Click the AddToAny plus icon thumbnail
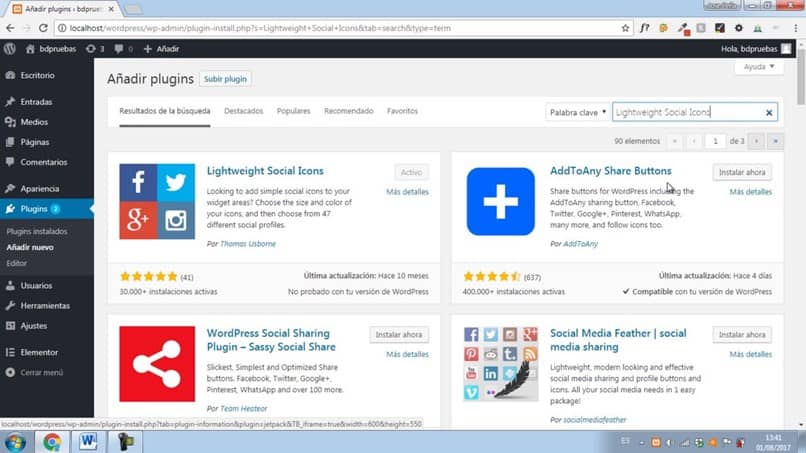The height and width of the screenshot is (453, 806). [x=501, y=202]
